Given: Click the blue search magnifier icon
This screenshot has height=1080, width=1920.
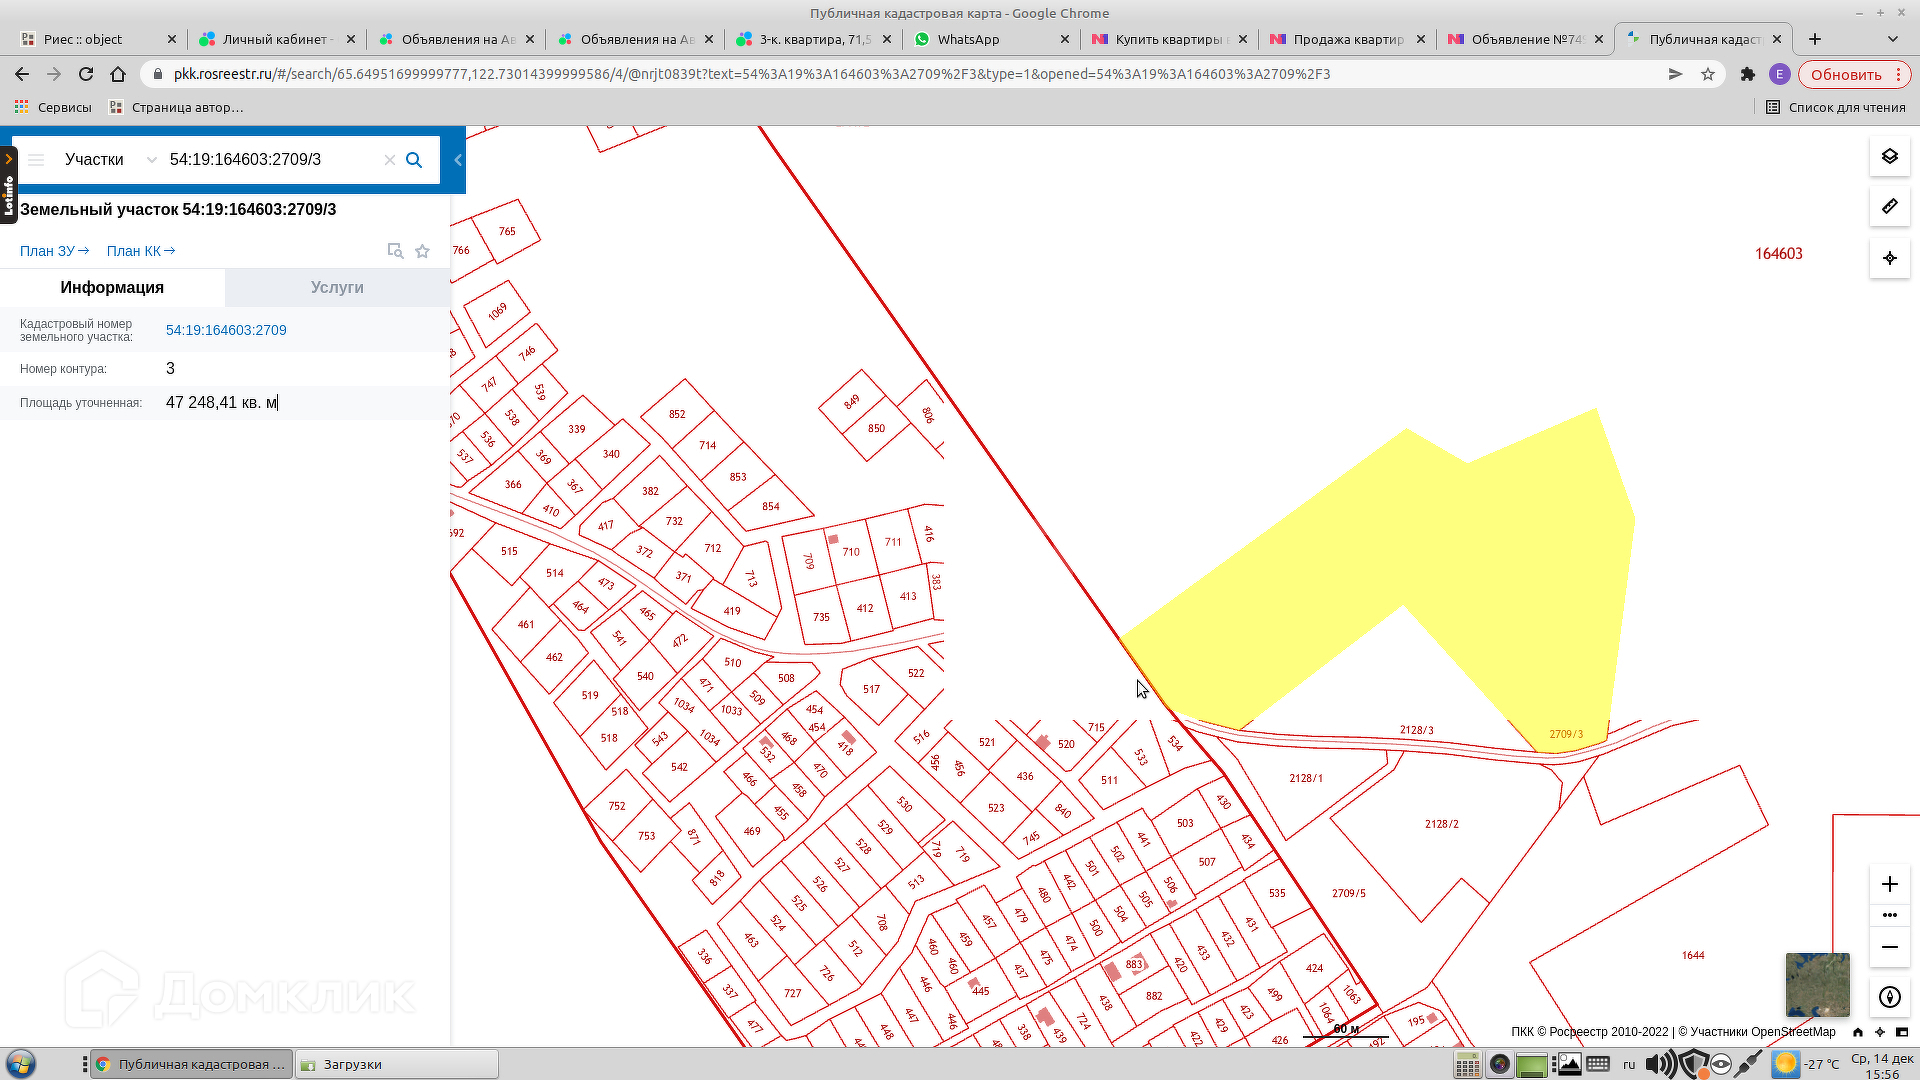Looking at the screenshot, I should [414, 160].
